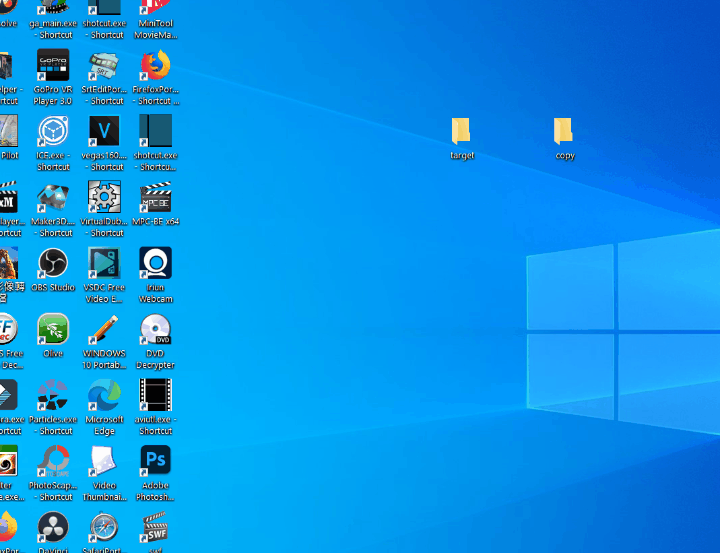Screen dimensions: 720x553
Task: Select the PhotoScape shortcut icon
Action: tap(53, 461)
